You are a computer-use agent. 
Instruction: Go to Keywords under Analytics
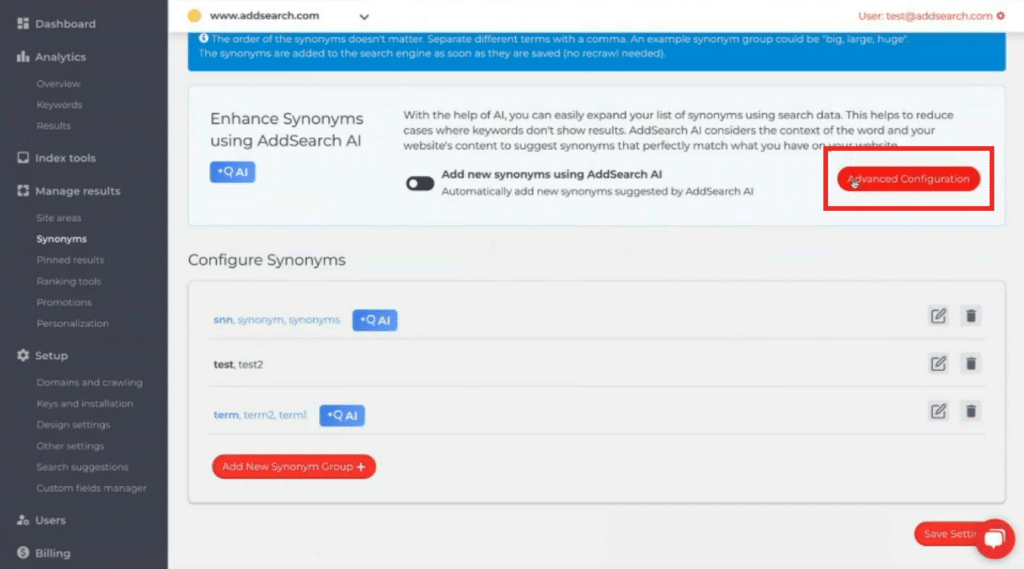pos(59,105)
